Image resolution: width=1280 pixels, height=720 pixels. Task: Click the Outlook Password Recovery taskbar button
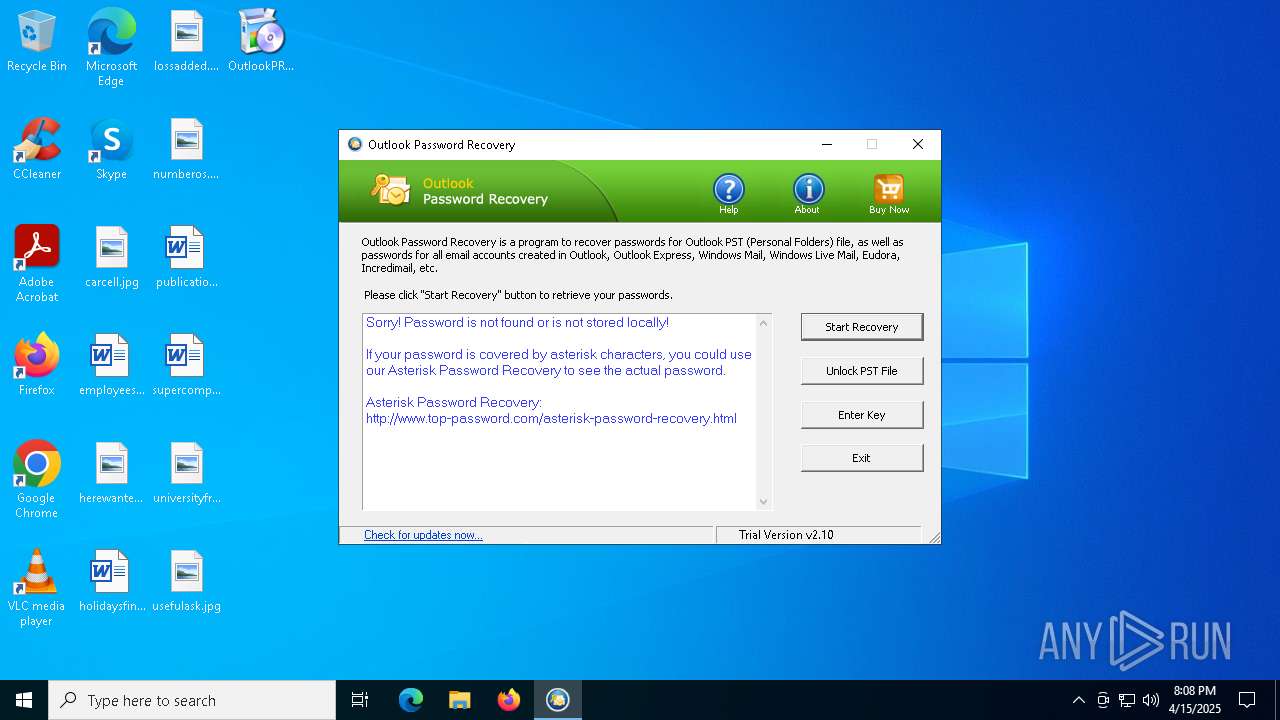(558, 700)
